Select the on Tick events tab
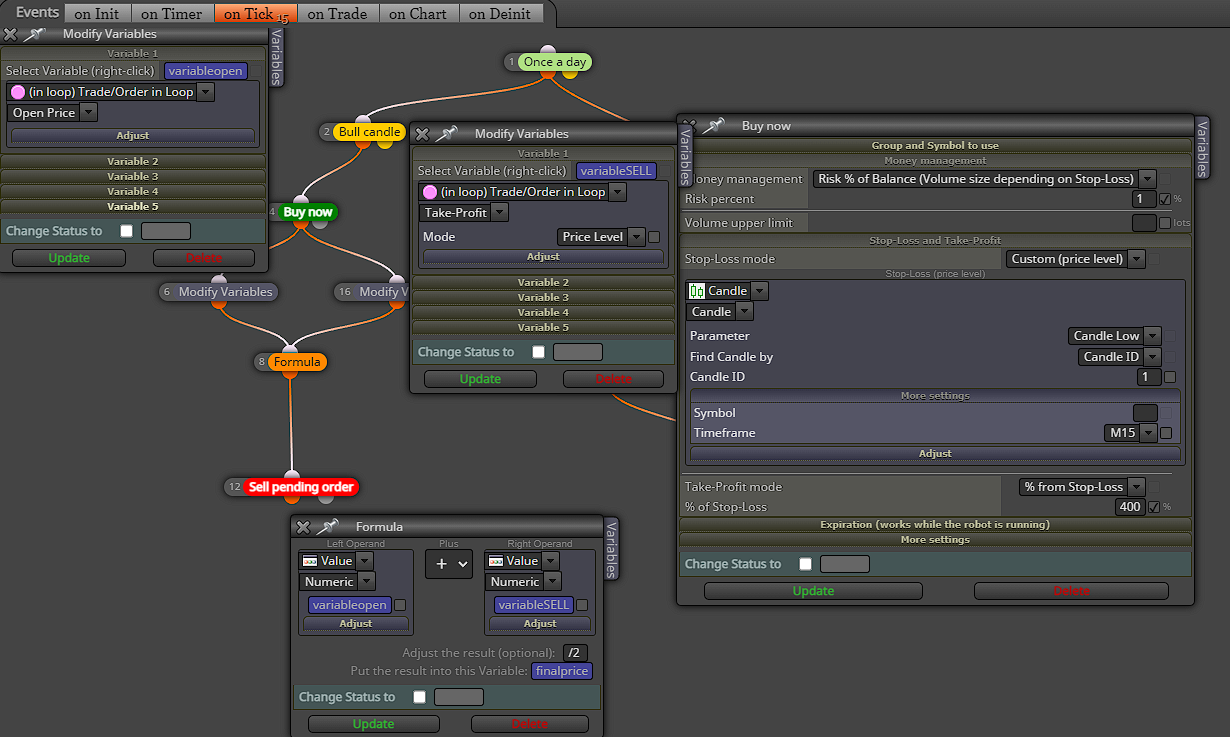 click(x=254, y=13)
